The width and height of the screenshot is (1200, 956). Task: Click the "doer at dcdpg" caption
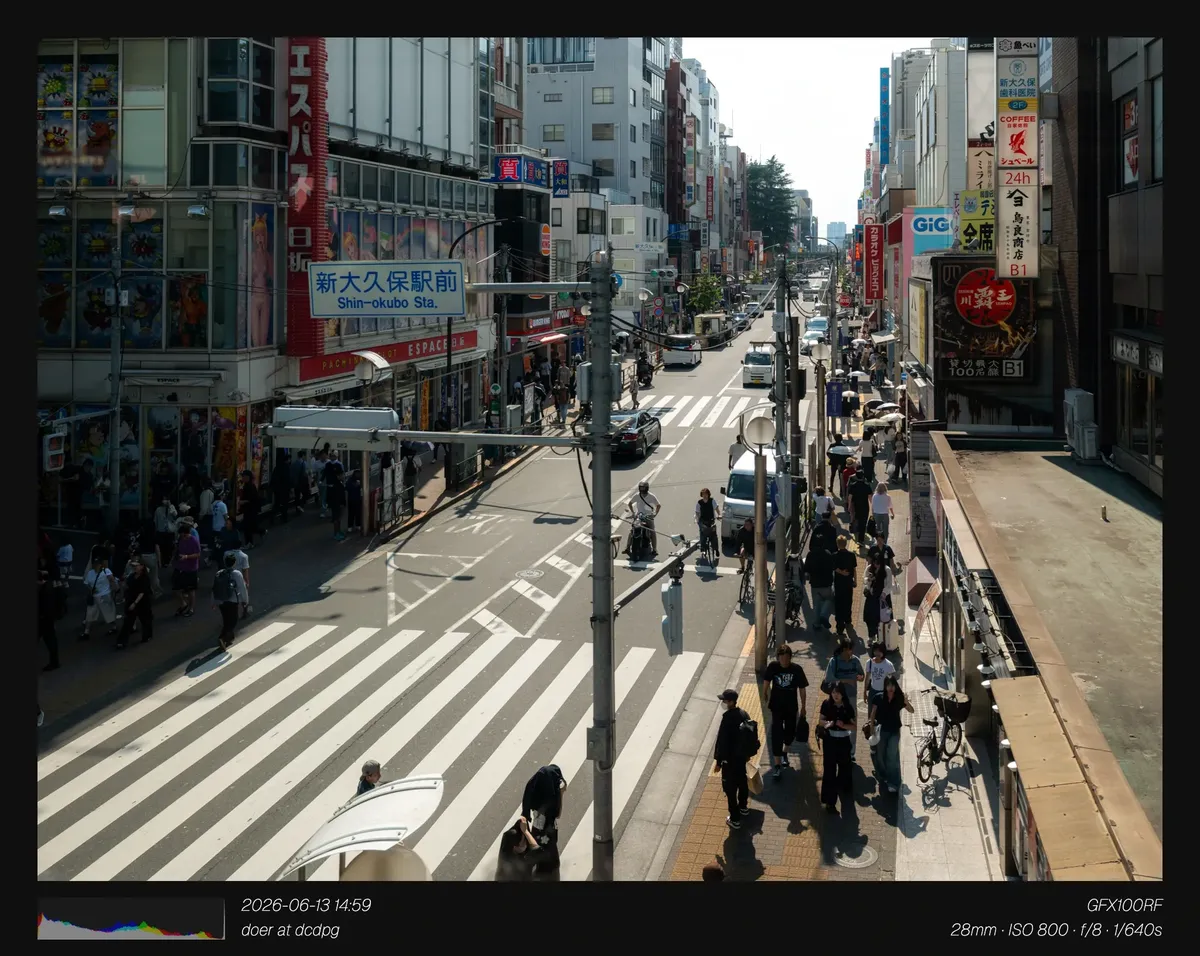coord(290,930)
